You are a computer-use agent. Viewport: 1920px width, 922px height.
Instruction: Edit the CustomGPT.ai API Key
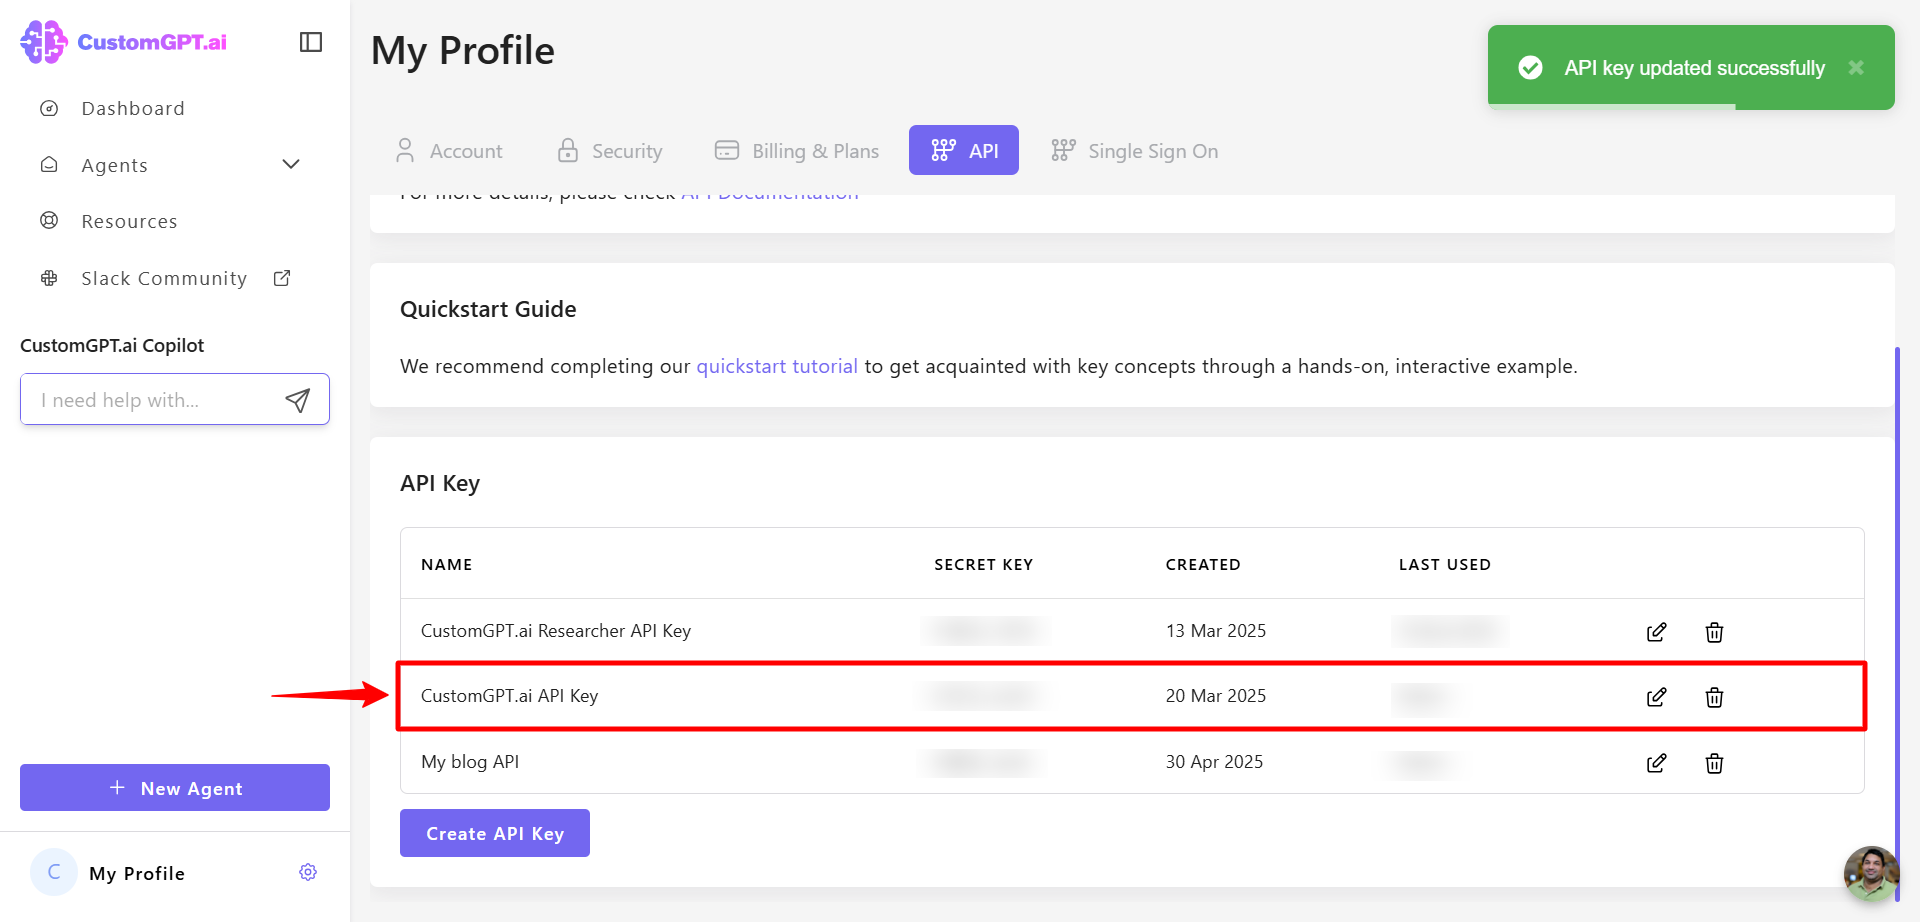click(1656, 697)
